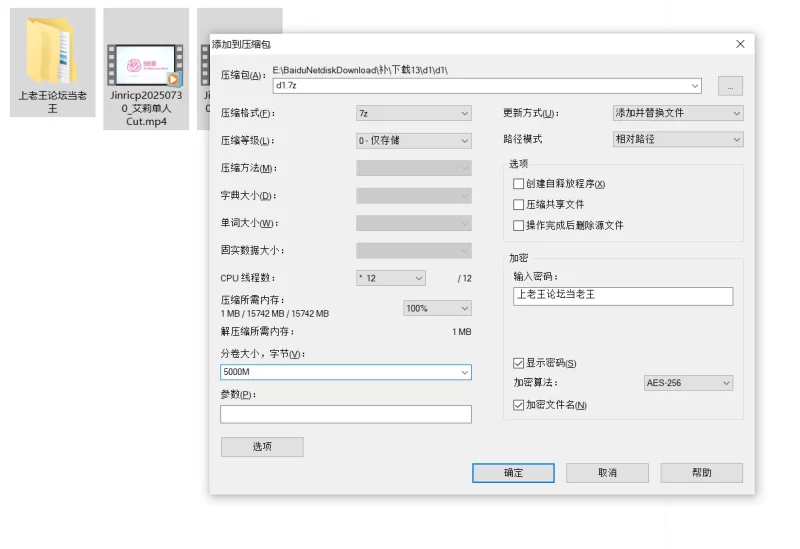Enable 操作完成后删除源文件 checkbox

click(518, 226)
